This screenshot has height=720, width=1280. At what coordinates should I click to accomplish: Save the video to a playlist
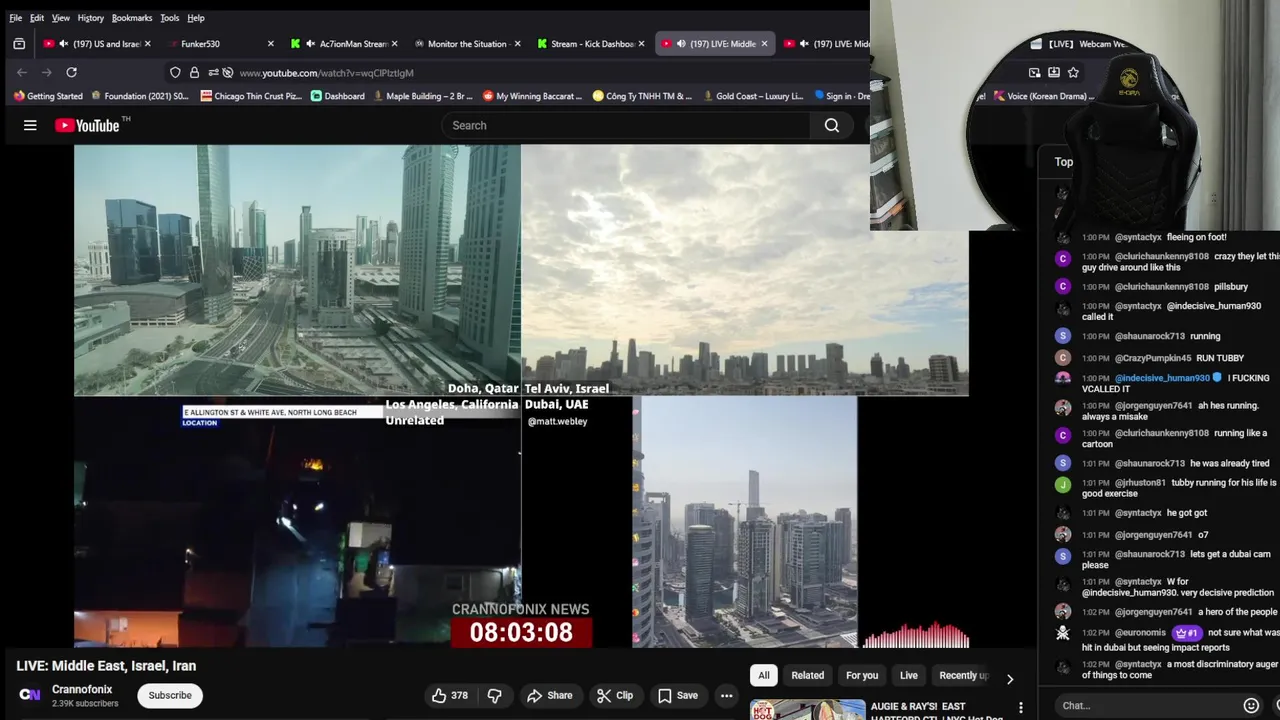click(678, 695)
